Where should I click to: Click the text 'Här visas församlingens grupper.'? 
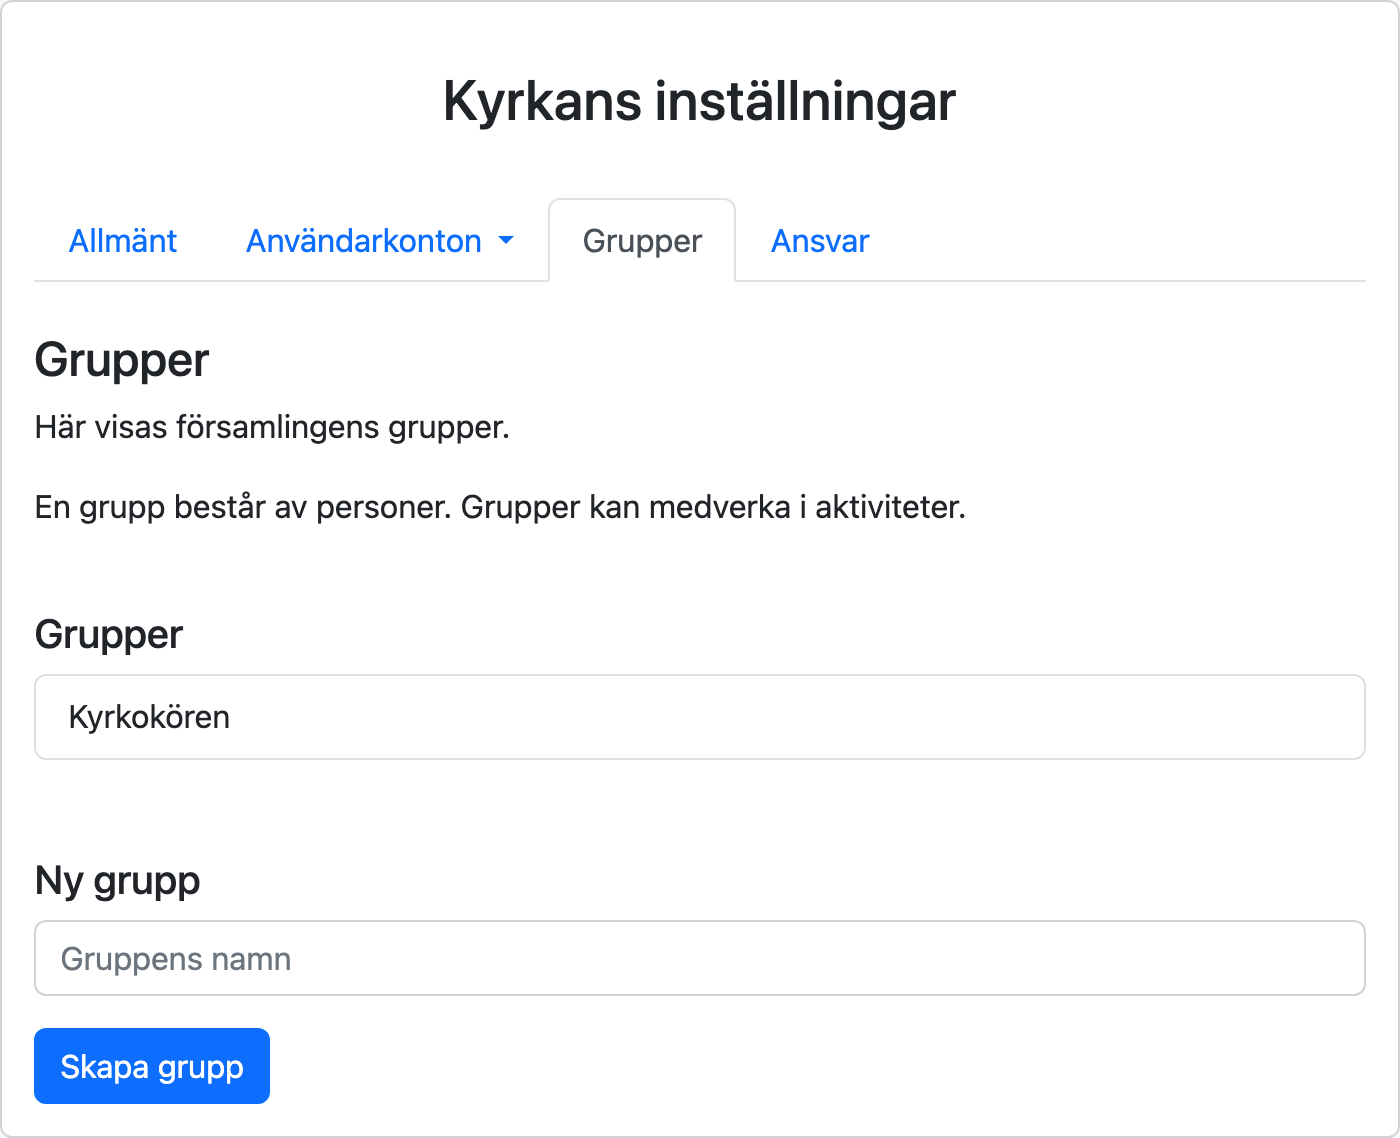point(272,427)
